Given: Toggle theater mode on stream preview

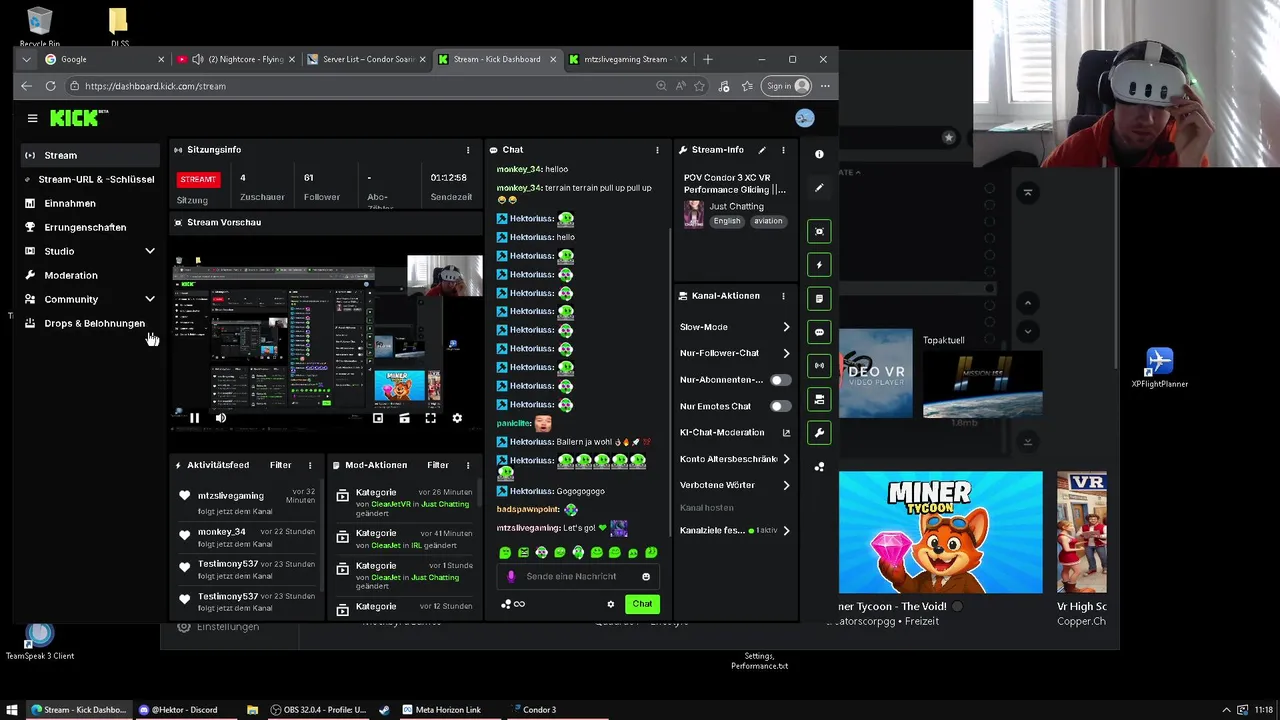Looking at the screenshot, I should [x=404, y=418].
